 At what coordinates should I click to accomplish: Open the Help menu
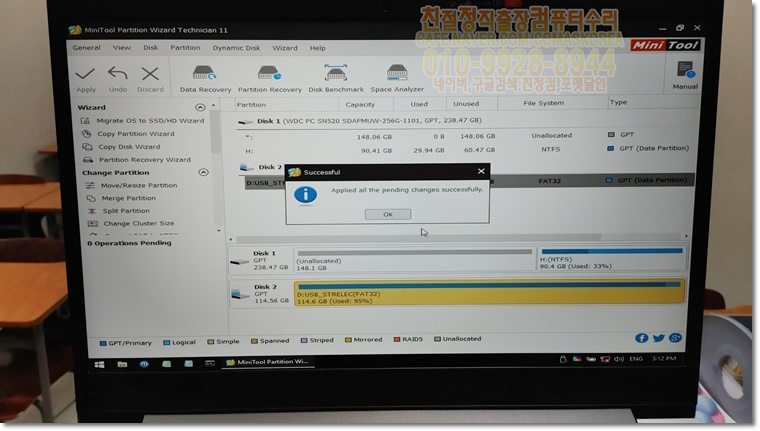pos(317,48)
